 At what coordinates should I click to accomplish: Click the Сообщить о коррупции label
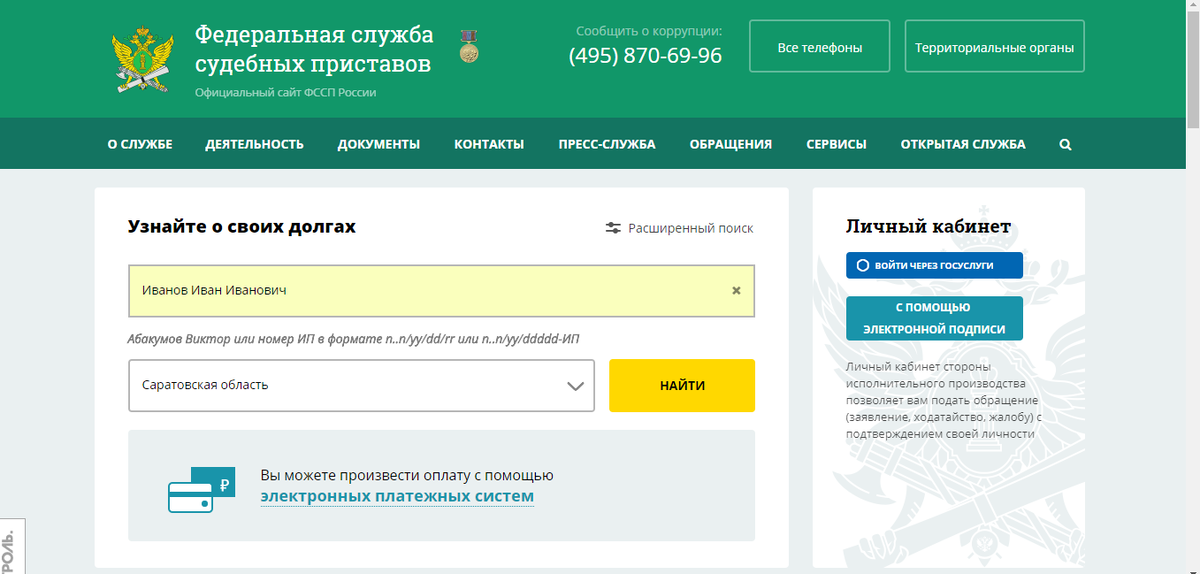tap(649, 31)
